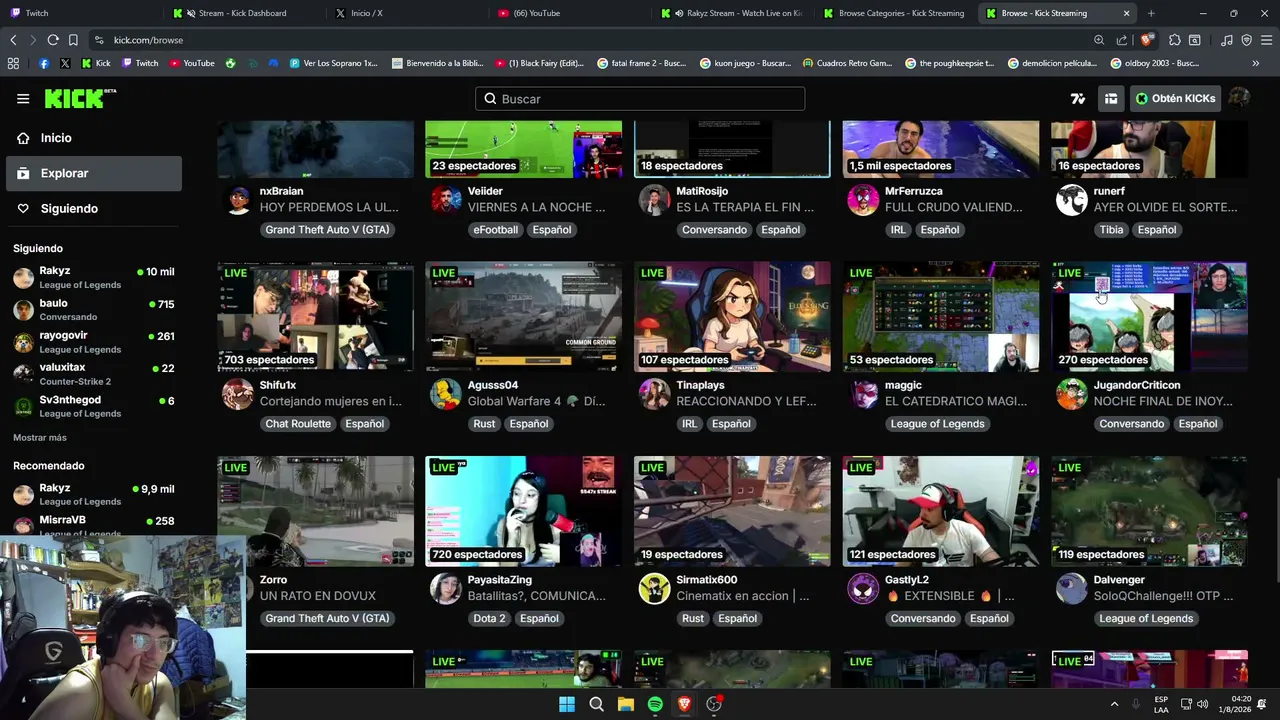Click Shifu1x streamer avatar

tap(238, 394)
